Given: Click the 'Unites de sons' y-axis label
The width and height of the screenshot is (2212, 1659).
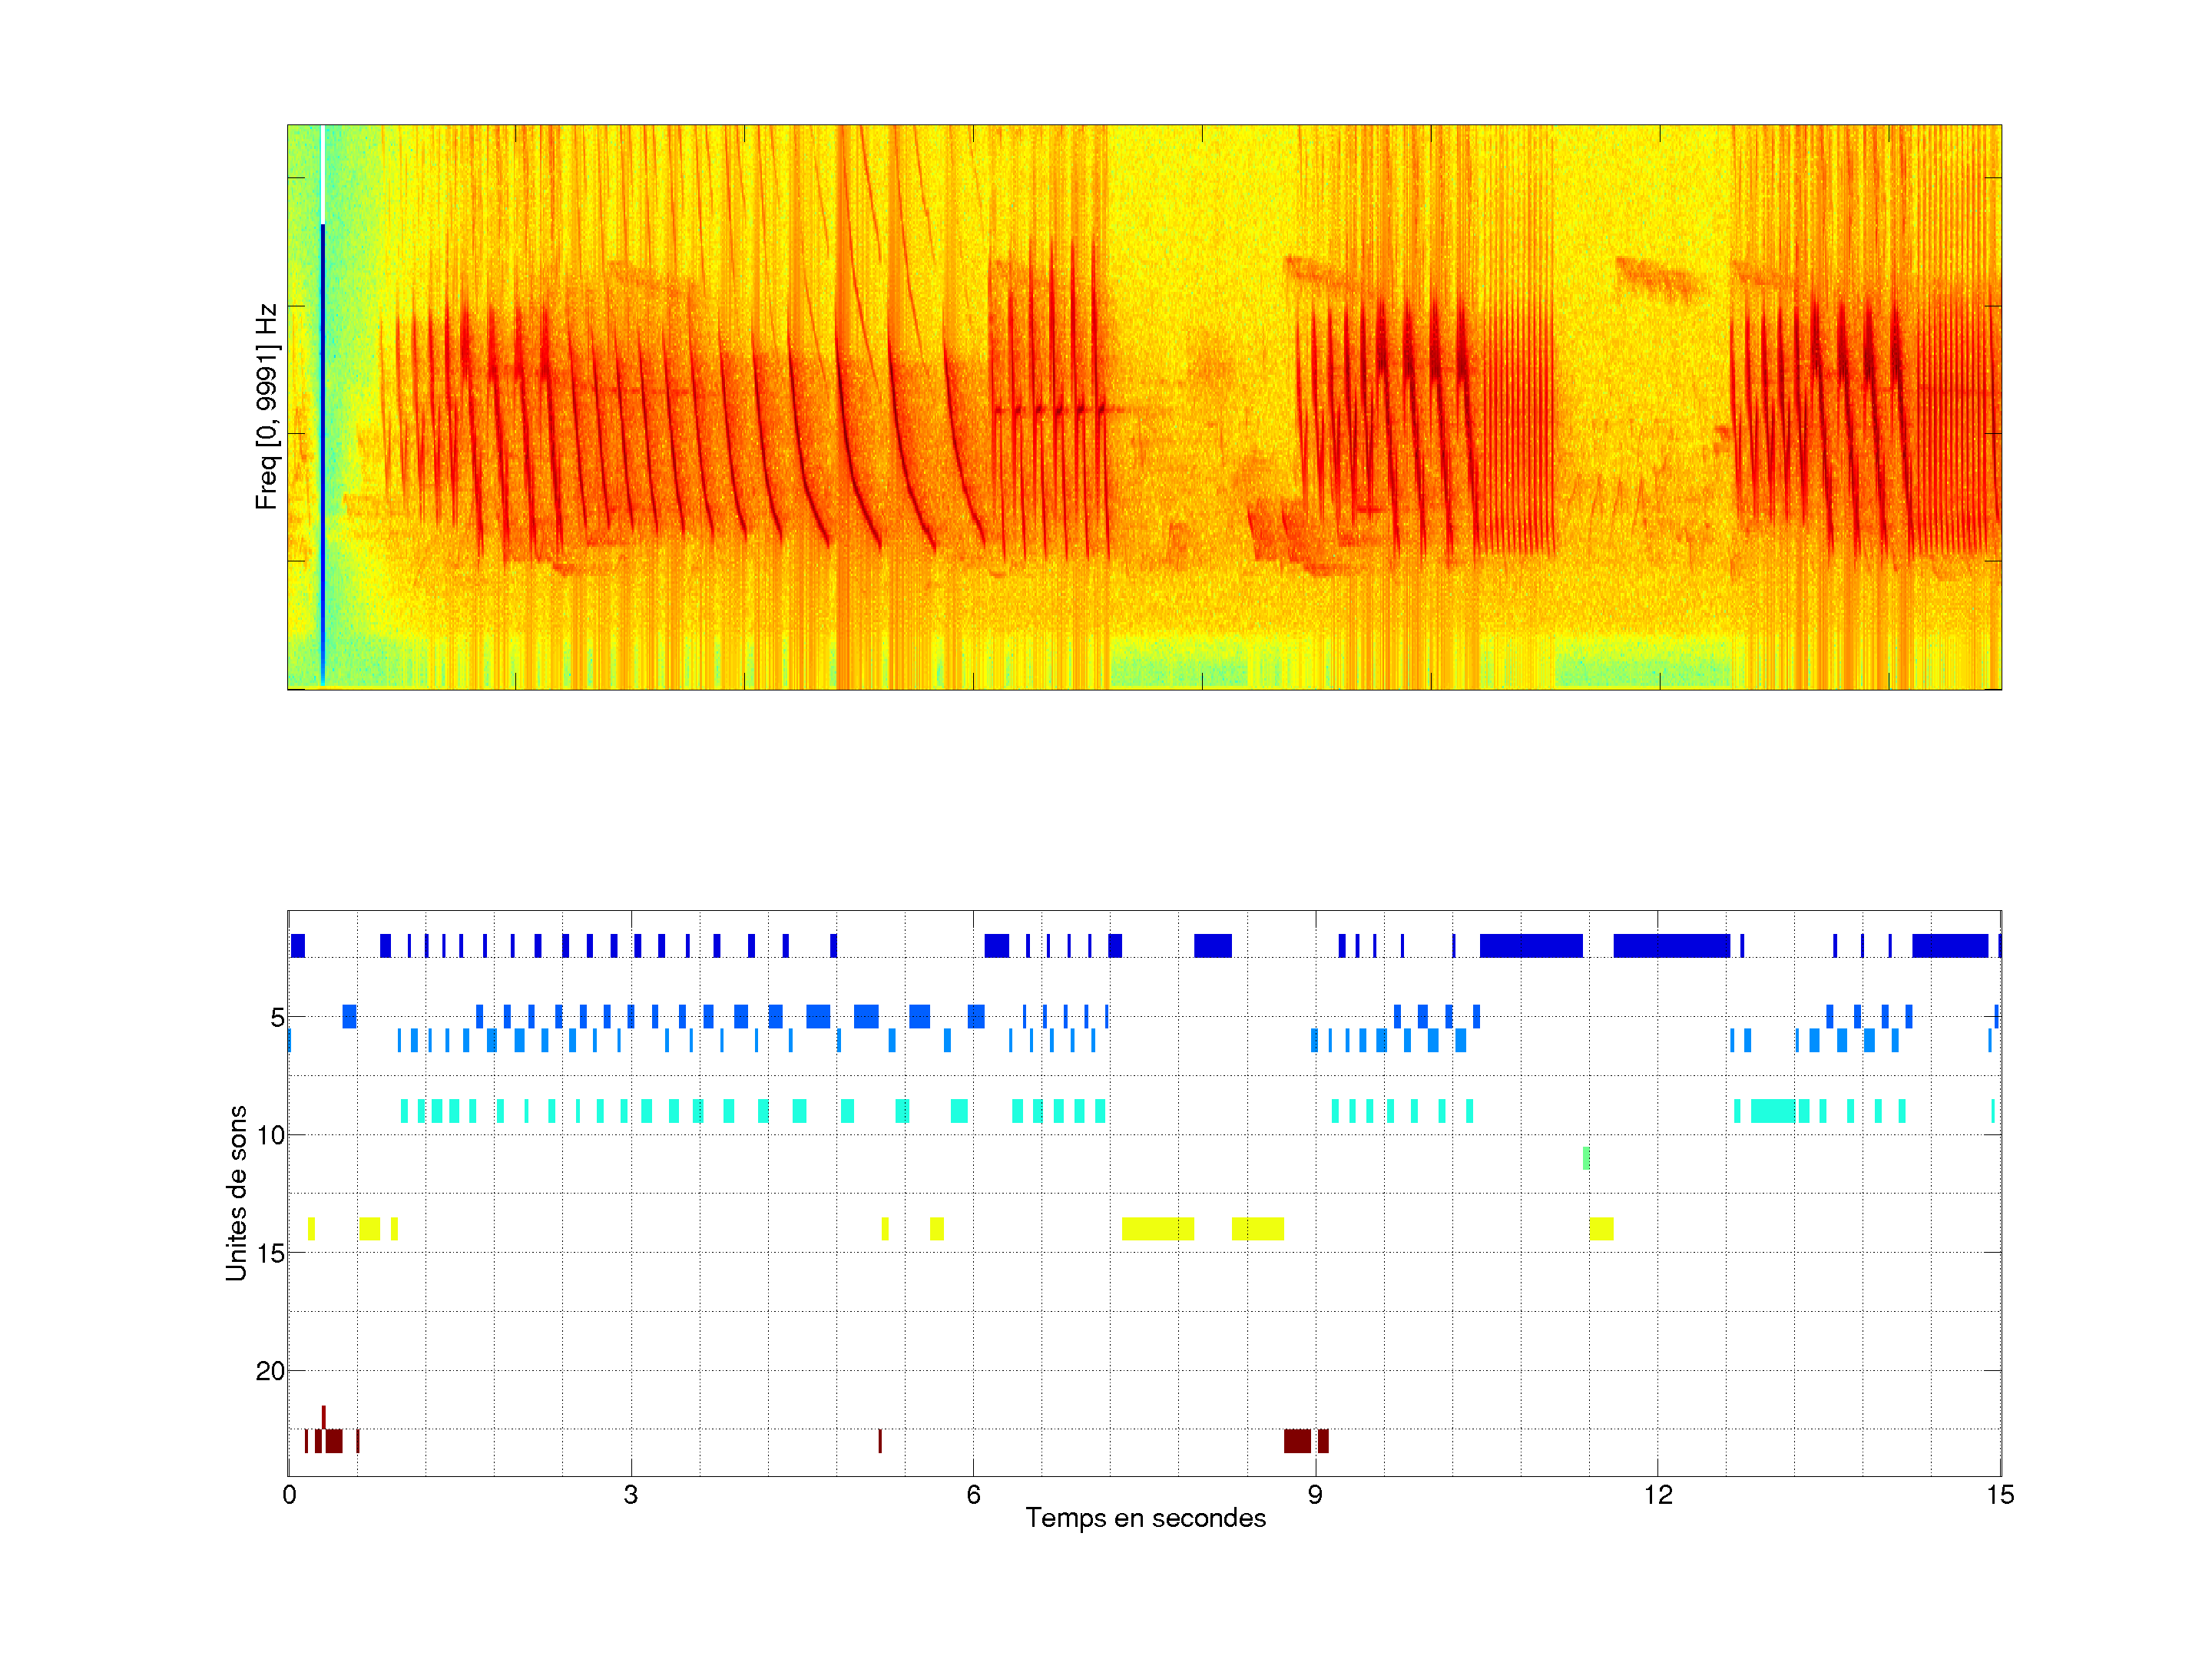Looking at the screenshot, I should 237,1192.
